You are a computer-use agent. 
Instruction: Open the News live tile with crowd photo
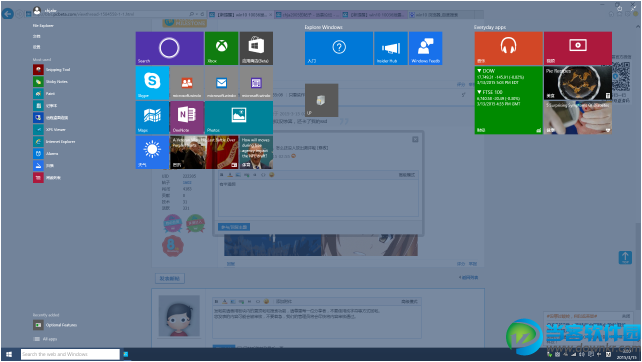(204, 152)
